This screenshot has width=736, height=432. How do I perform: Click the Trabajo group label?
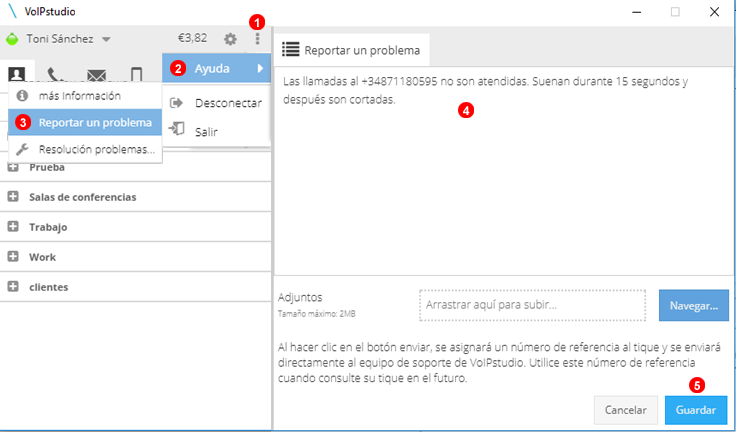click(x=48, y=227)
